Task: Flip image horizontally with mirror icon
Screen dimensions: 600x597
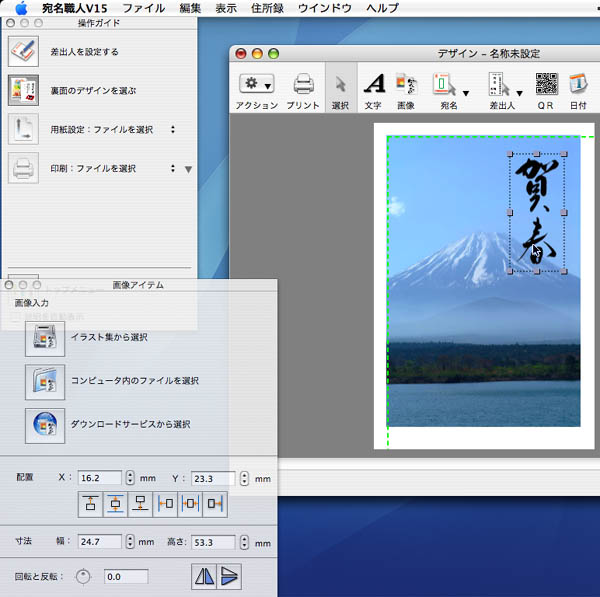Action: tap(204, 575)
